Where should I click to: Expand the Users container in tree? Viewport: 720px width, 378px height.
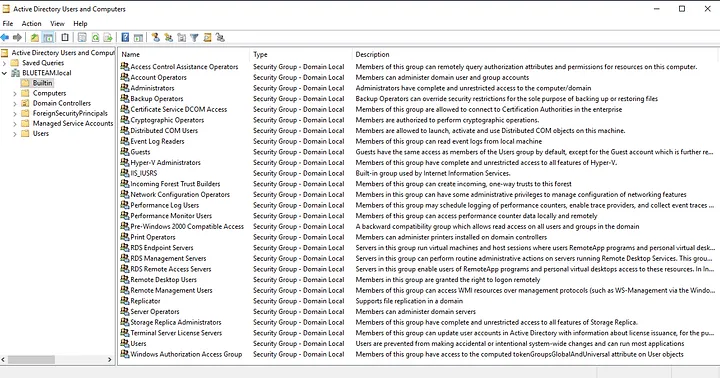[15, 134]
